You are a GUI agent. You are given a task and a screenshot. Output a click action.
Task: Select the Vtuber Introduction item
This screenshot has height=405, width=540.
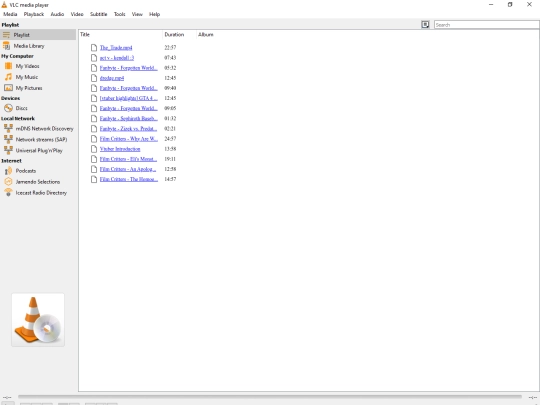pyautogui.click(x=120, y=149)
